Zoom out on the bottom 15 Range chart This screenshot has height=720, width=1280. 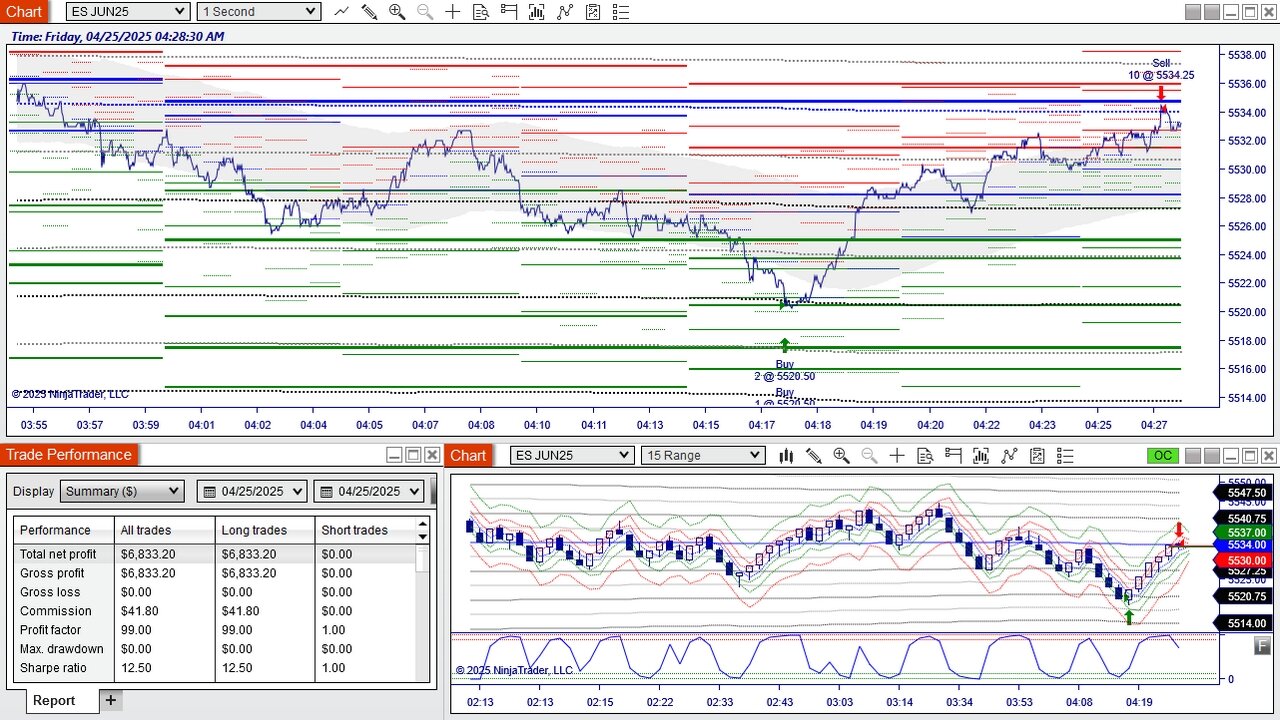pyautogui.click(x=869, y=455)
